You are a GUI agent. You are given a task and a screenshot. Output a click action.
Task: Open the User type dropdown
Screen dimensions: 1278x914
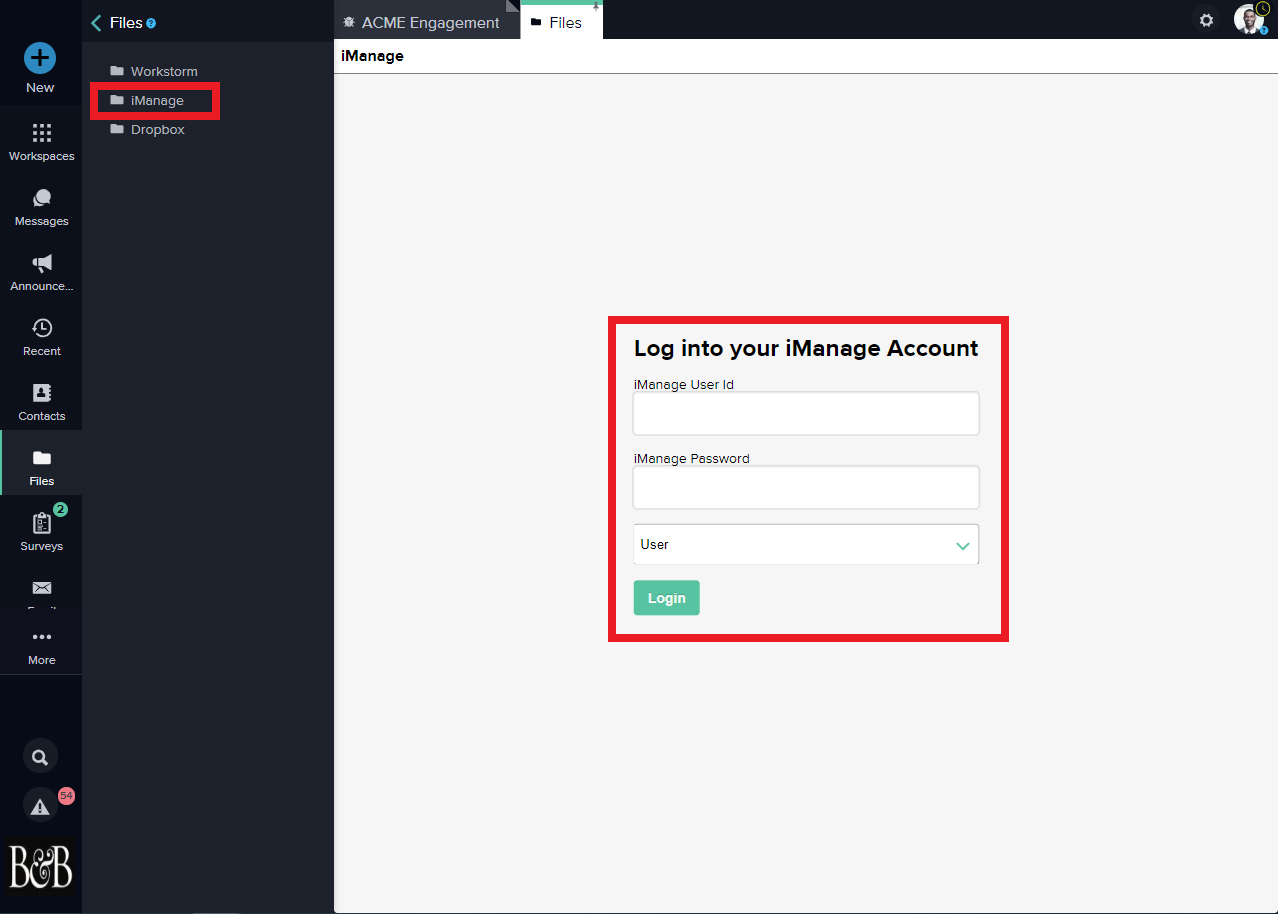[x=806, y=545]
